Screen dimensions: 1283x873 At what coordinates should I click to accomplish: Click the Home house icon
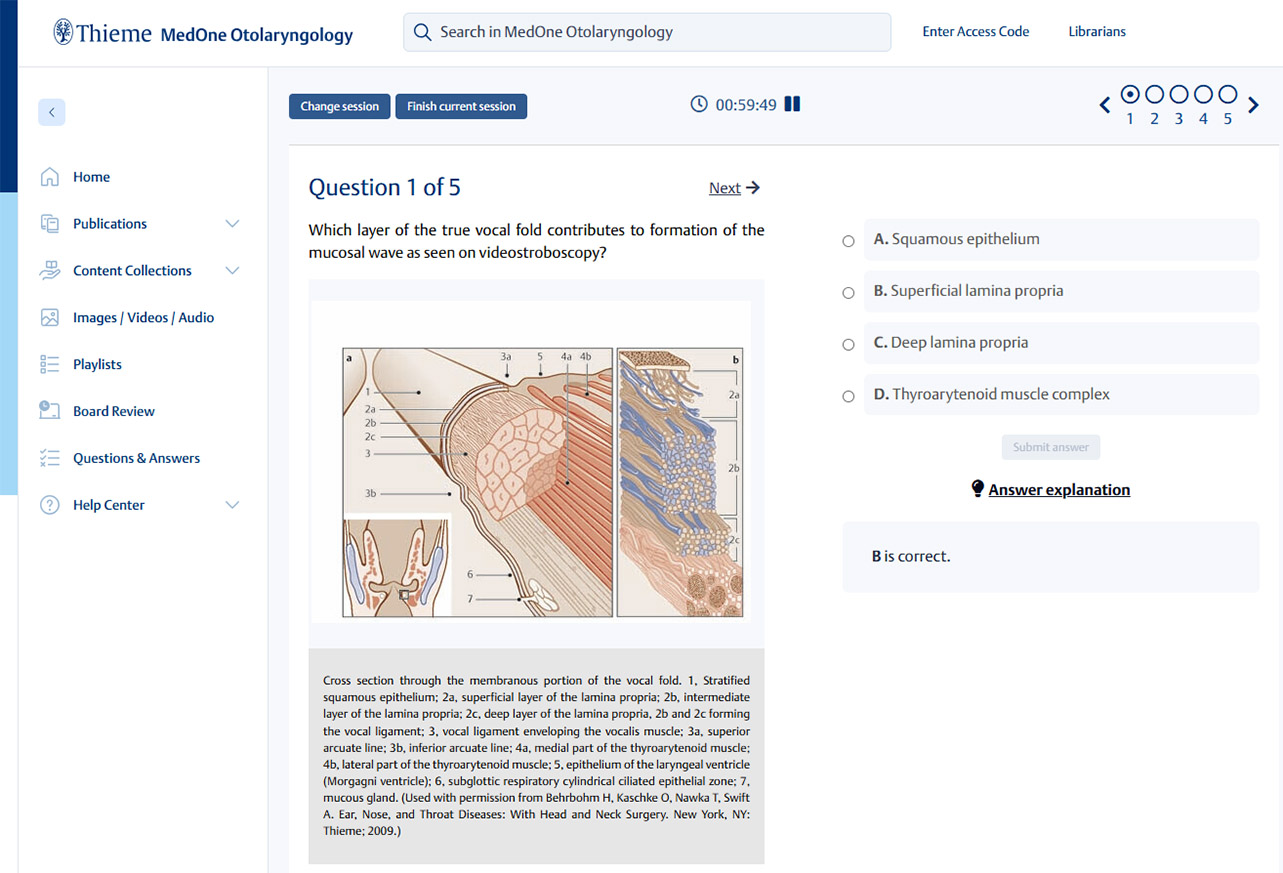click(50, 177)
